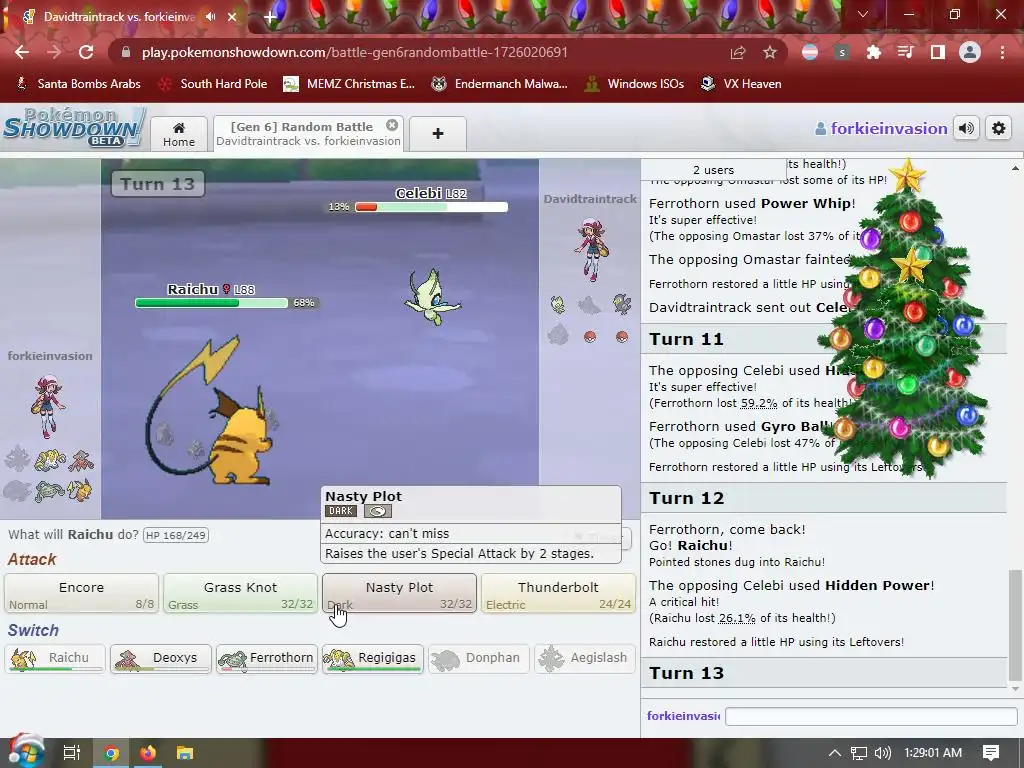Show hidden tray icons chevron
Image resolution: width=1024 pixels, height=768 pixels.
point(835,753)
